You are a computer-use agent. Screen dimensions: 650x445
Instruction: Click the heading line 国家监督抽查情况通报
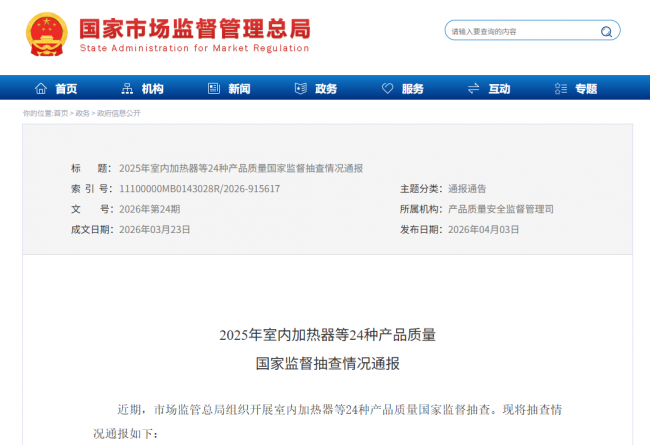[x=327, y=363]
